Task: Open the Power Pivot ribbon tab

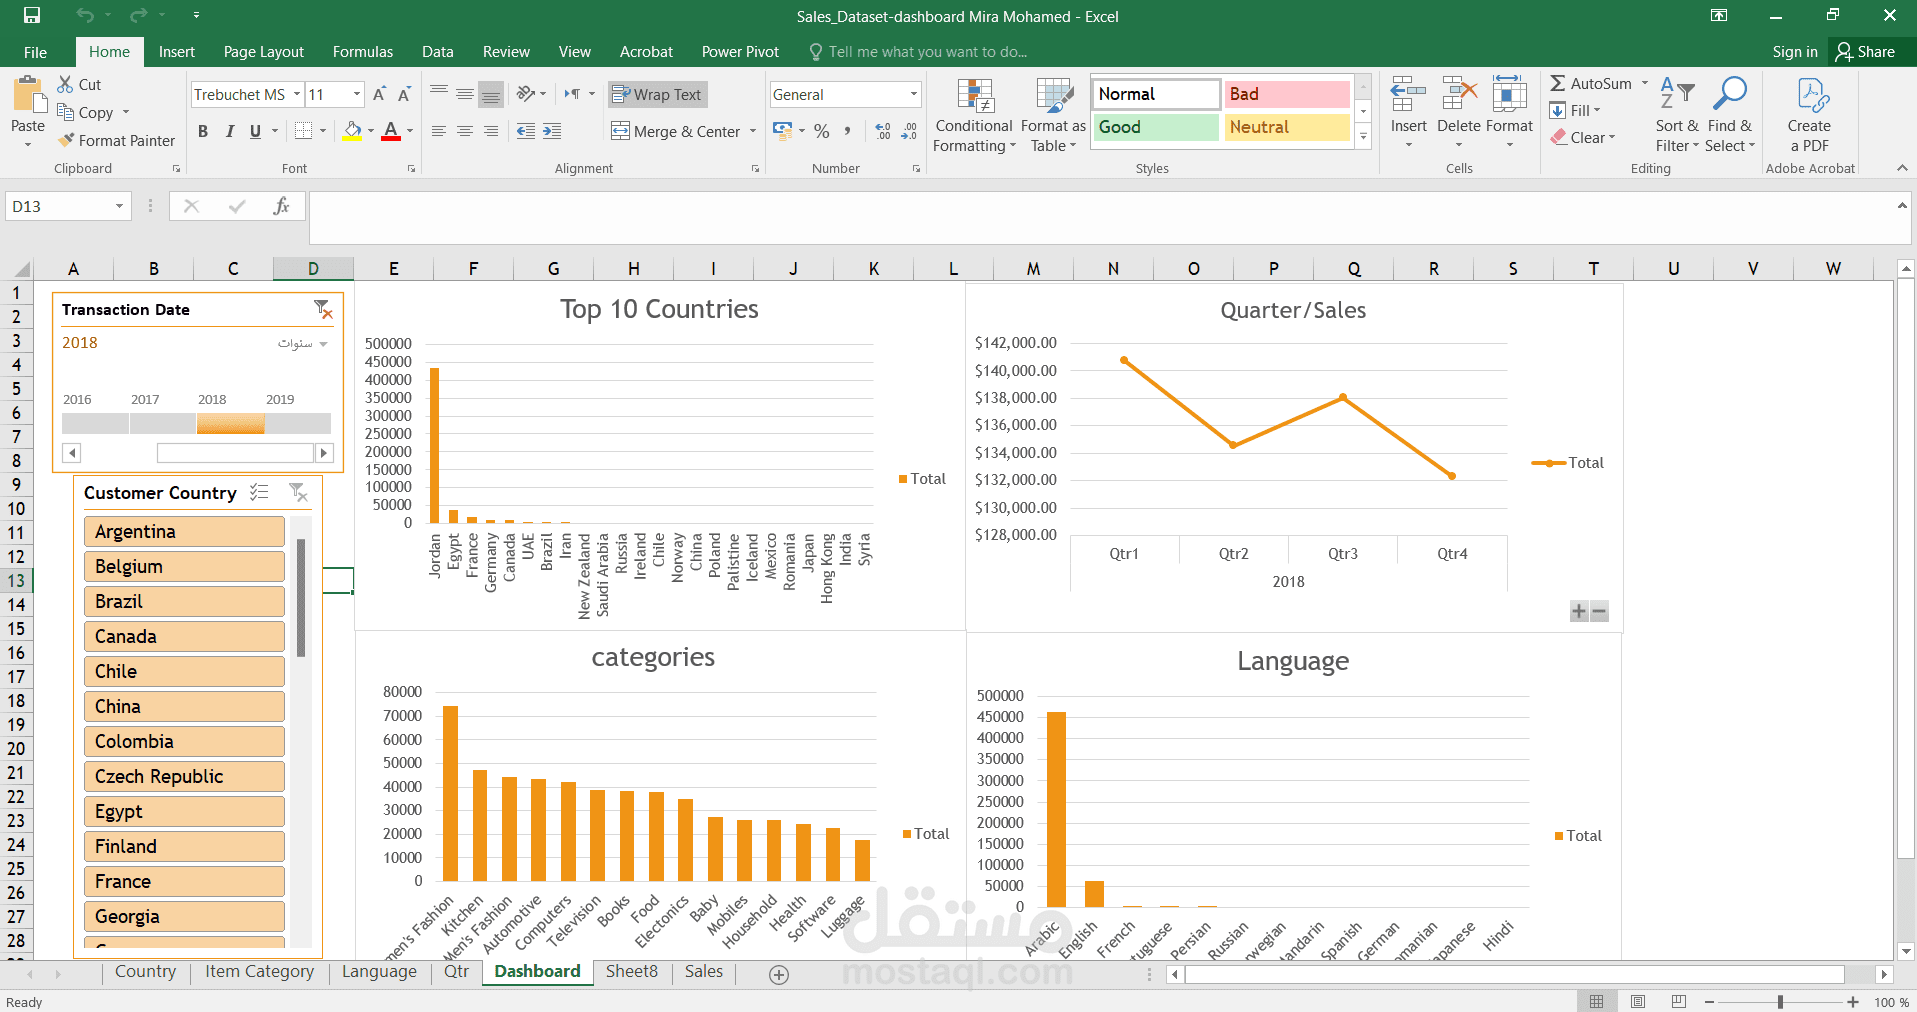Action: pyautogui.click(x=739, y=52)
